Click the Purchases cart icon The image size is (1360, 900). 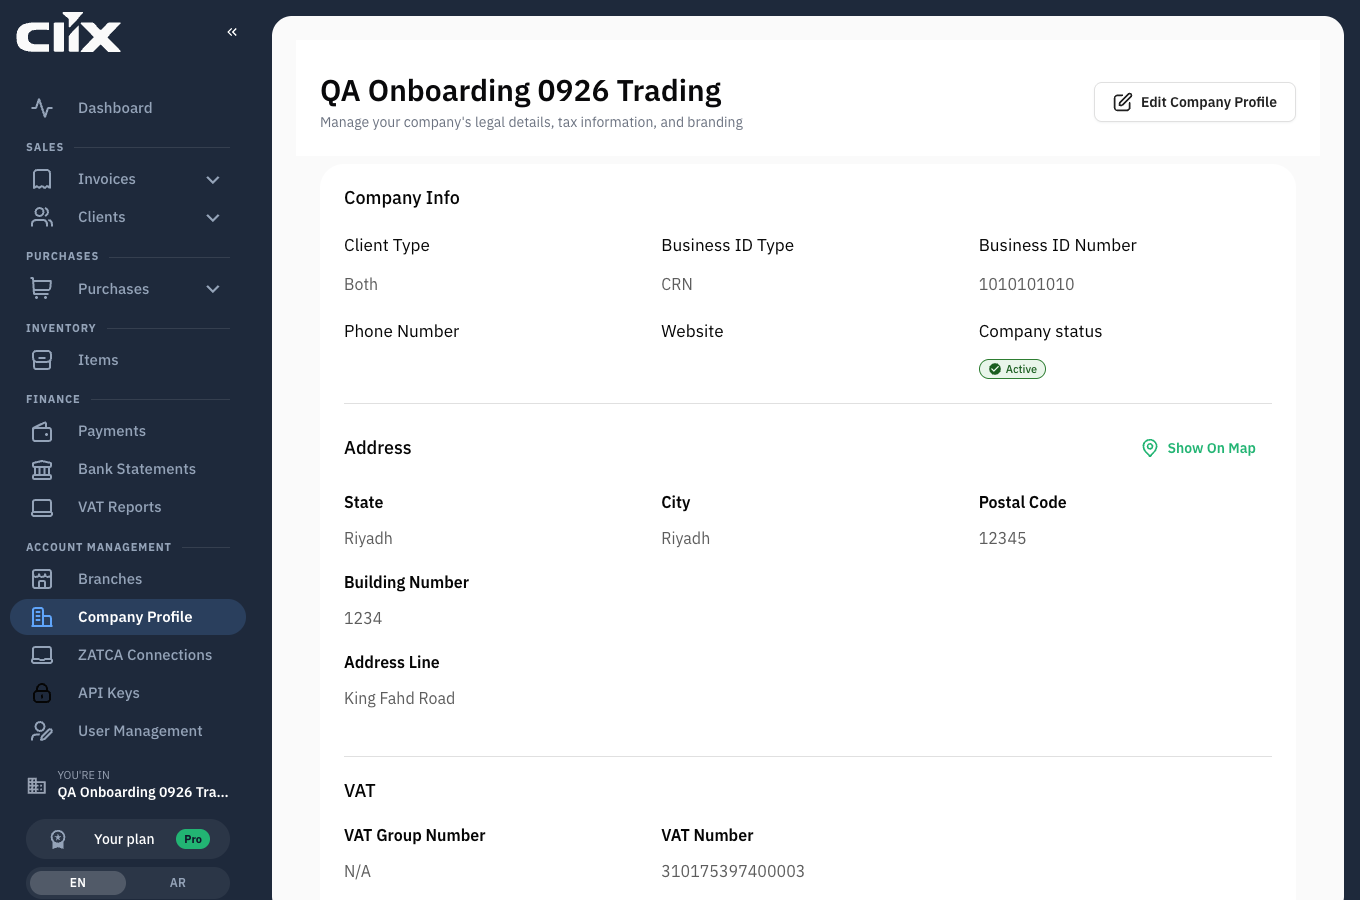click(42, 289)
